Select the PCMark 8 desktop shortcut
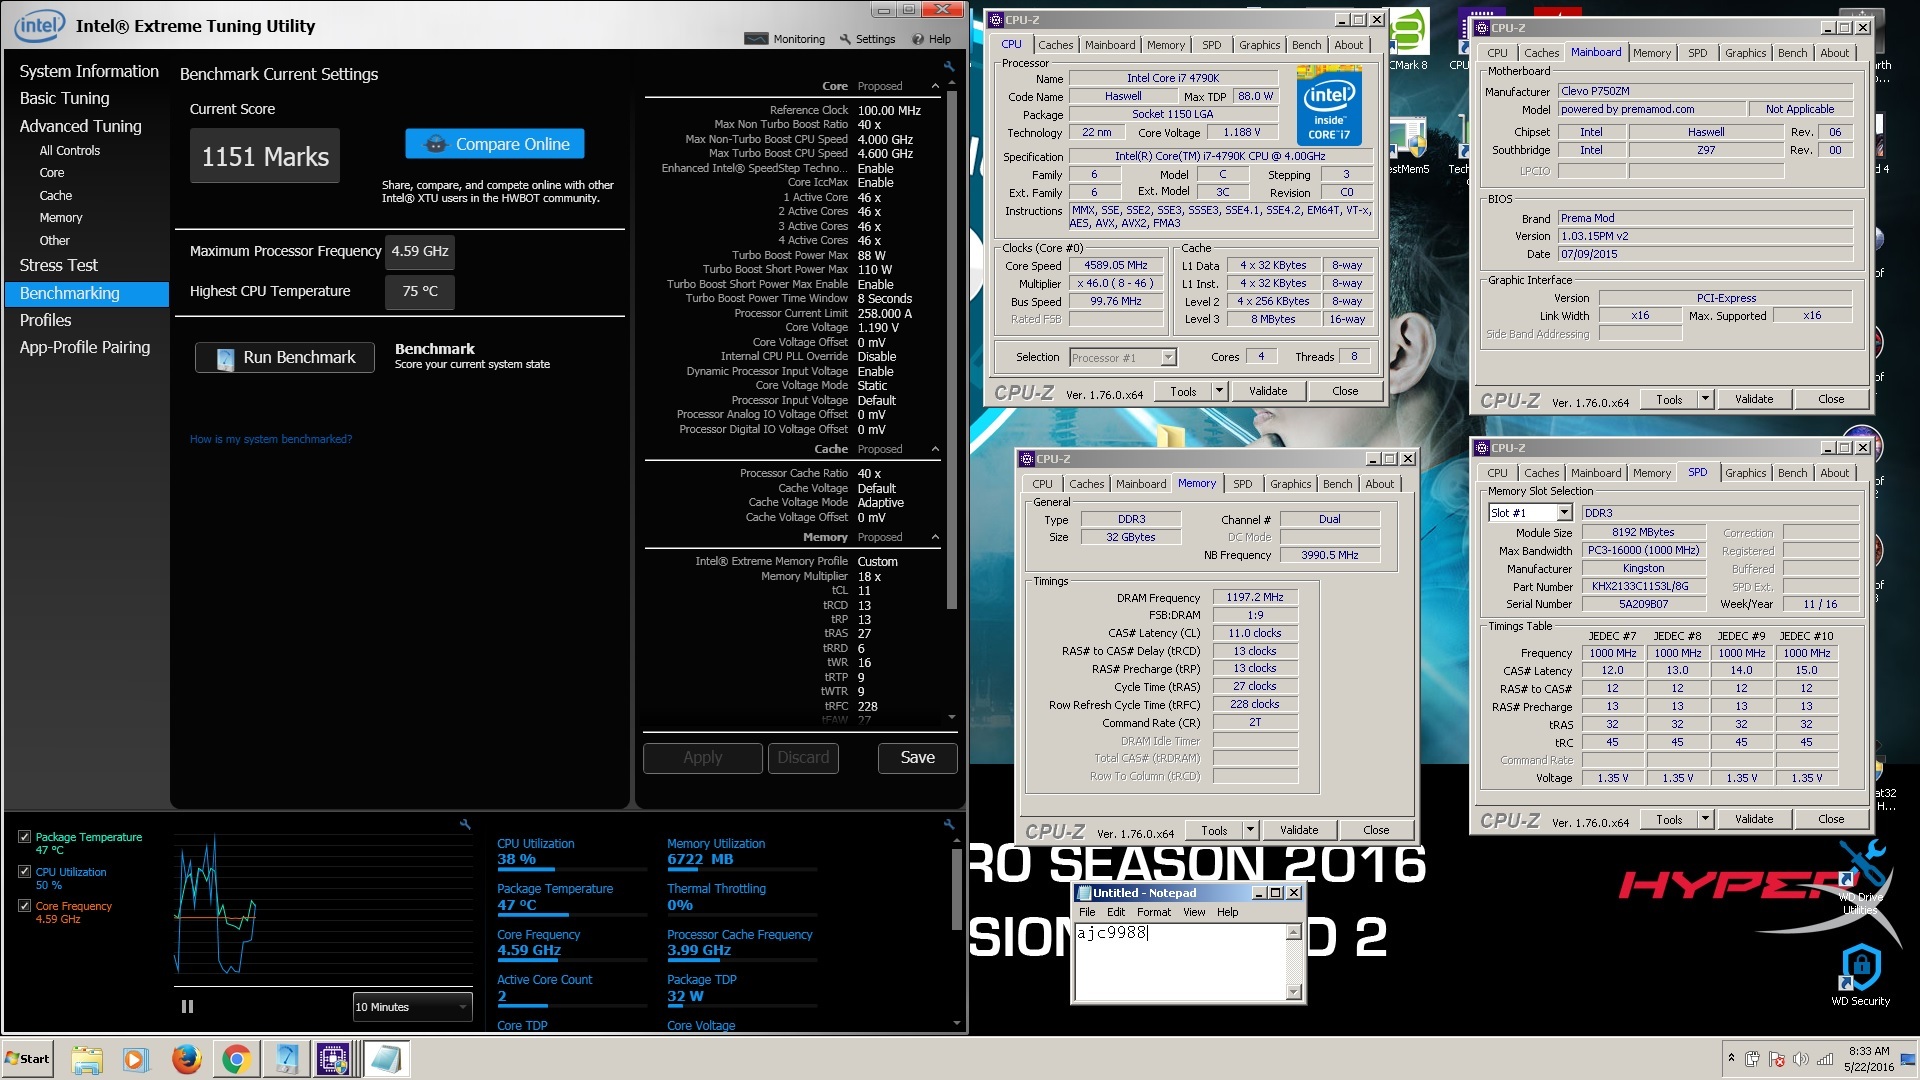Screen dimensions: 1920x1080 [1408, 40]
